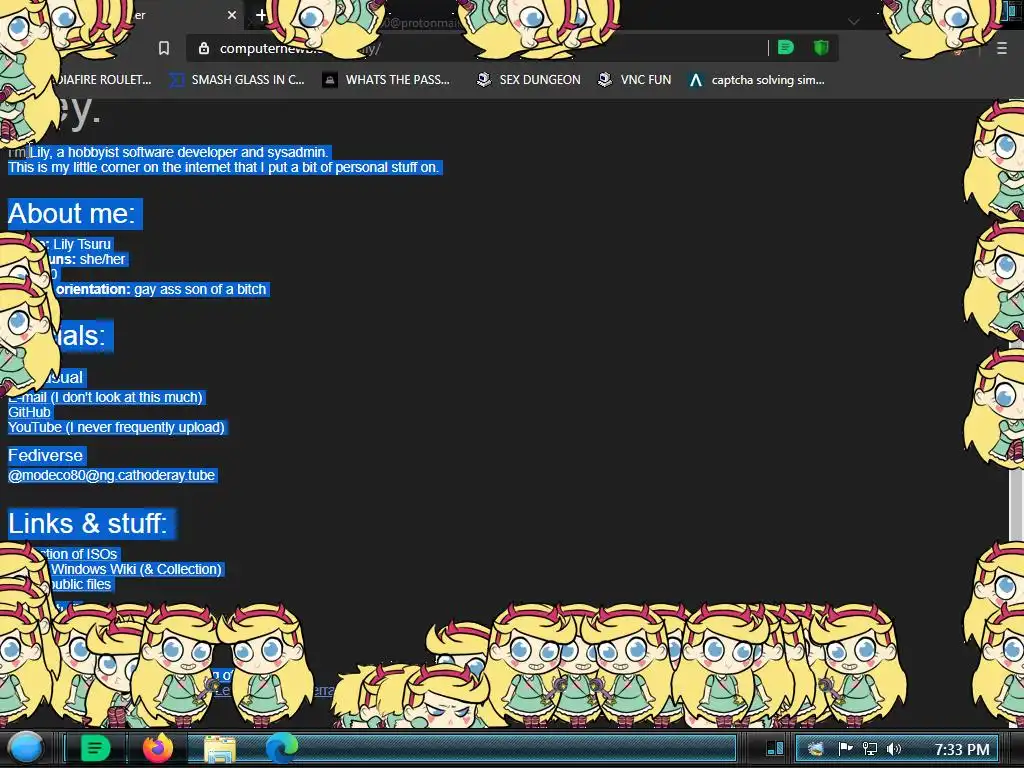Open the YouTube link
Viewport: 1024px width, 768px height.
click(116, 427)
